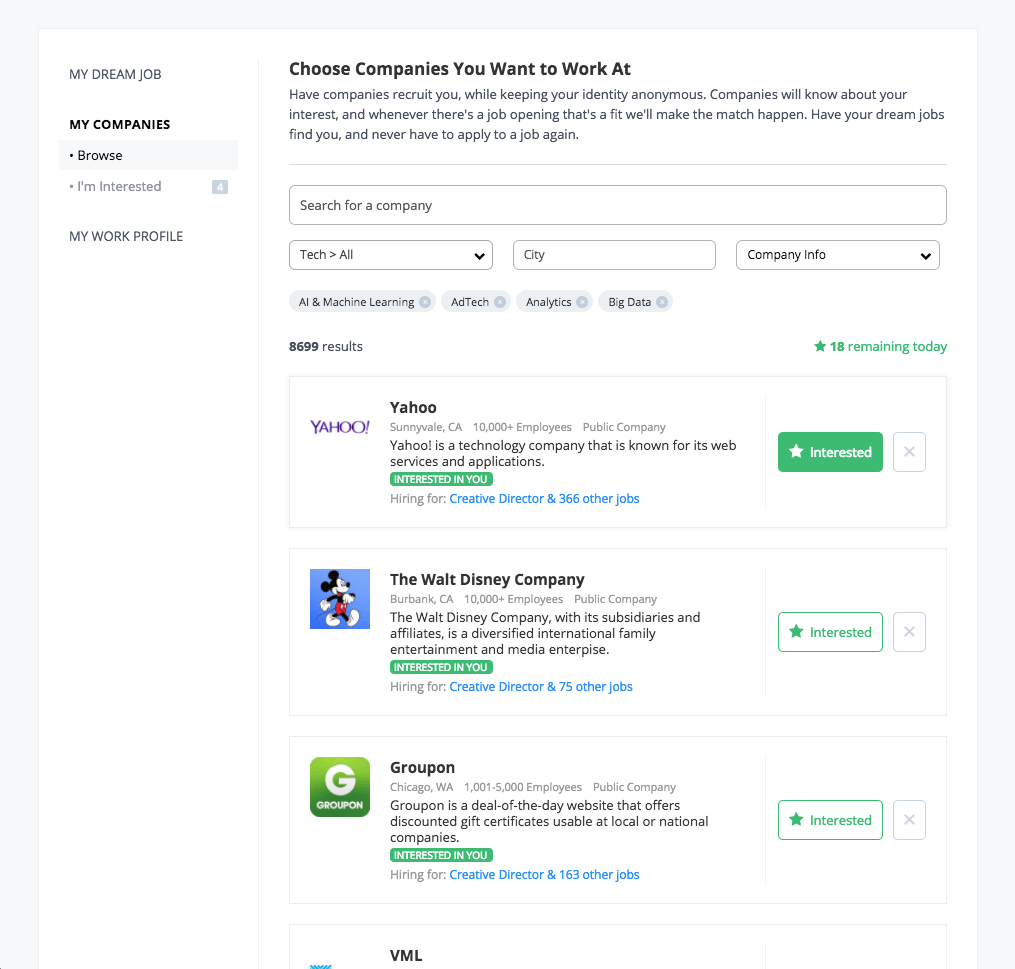Viewport: 1015px width, 969px height.
Task: Open the Tech > All category dropdown
Action: pyautogui.click(x=390, y=255)
